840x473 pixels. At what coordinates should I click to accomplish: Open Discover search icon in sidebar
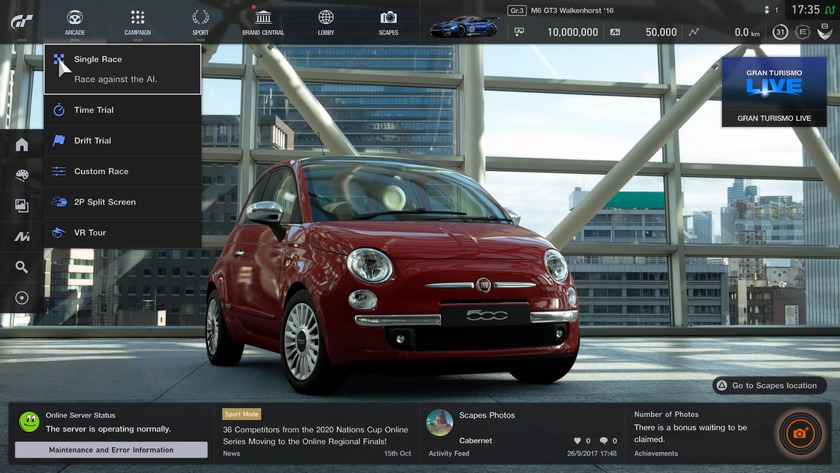(x=21, y=267)
